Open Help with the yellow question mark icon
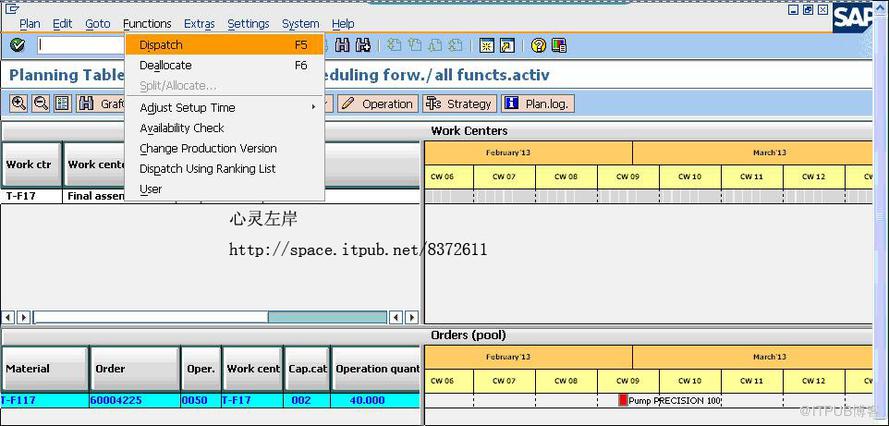Viewport: 889px width, 426px height. point(539,45)
